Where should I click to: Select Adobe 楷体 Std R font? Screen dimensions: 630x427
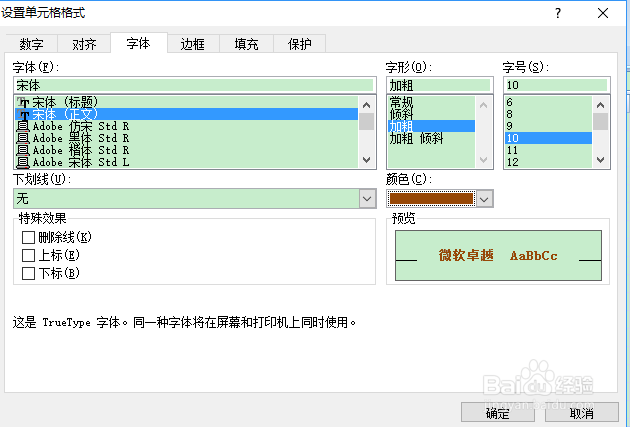186,150
